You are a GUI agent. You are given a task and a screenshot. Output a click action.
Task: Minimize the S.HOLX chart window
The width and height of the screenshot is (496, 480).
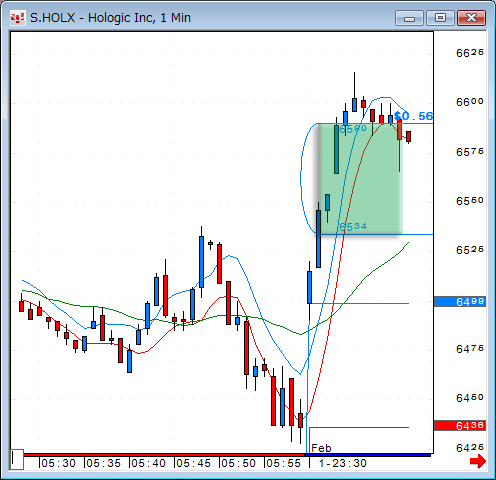[x=409, y=18]
